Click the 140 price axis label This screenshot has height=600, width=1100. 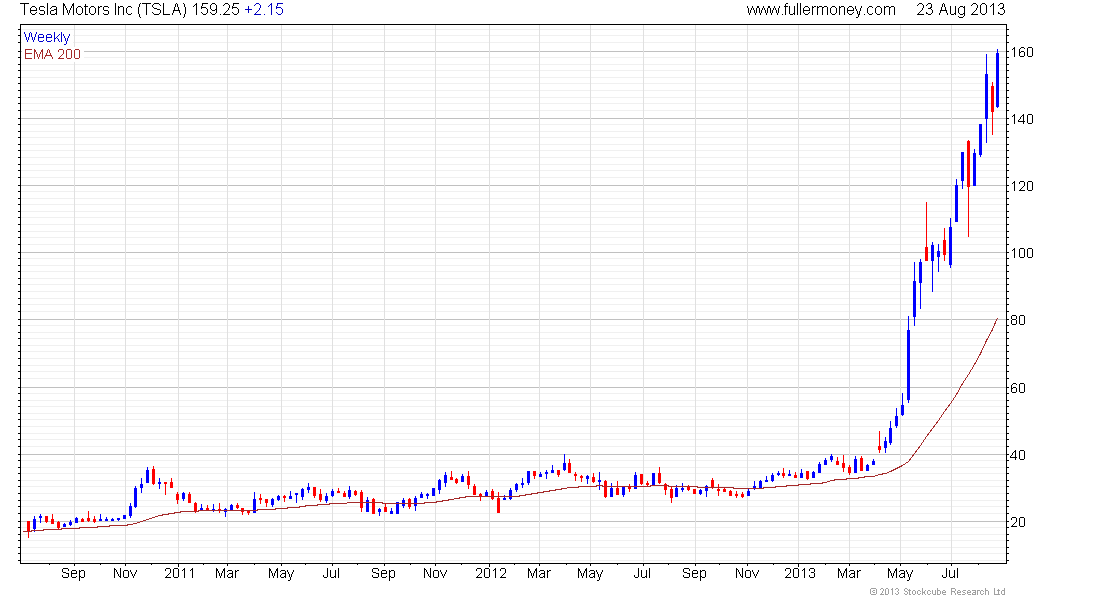(1021, 119)
